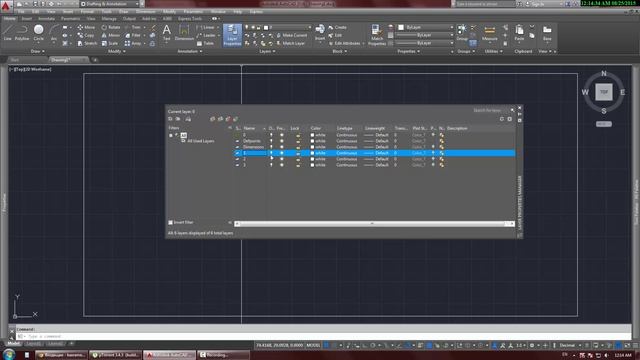The height and width of the screenshot is (360, 640).
Task: Toggle Lock for Defpoints layer
Action: [298, 141]
